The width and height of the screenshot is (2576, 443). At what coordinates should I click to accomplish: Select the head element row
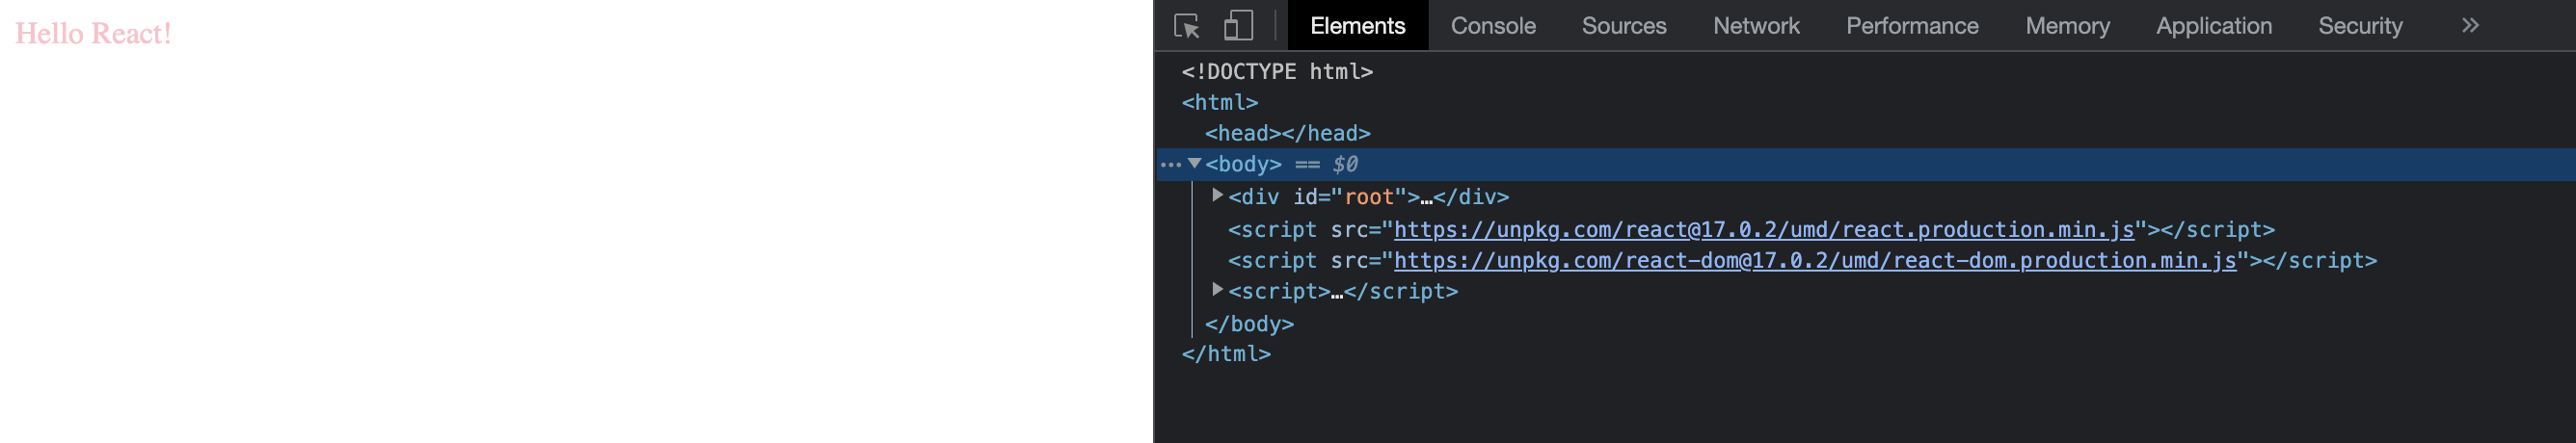(1287, 134)
